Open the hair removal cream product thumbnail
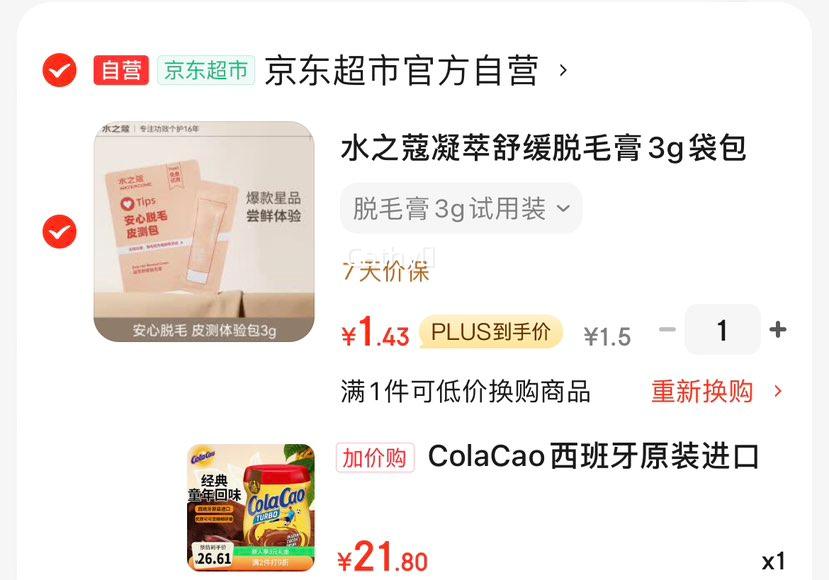This screenshot has width=829, height=580. tap(204, 232)
